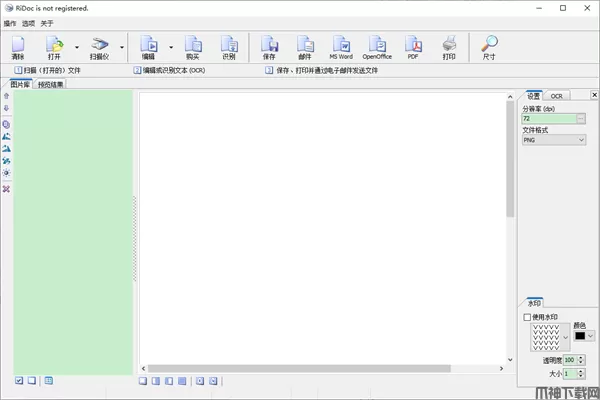Switch to the 预览结果 tab
The height and width of the screenshot is (400, 600).
pos(51,85)
